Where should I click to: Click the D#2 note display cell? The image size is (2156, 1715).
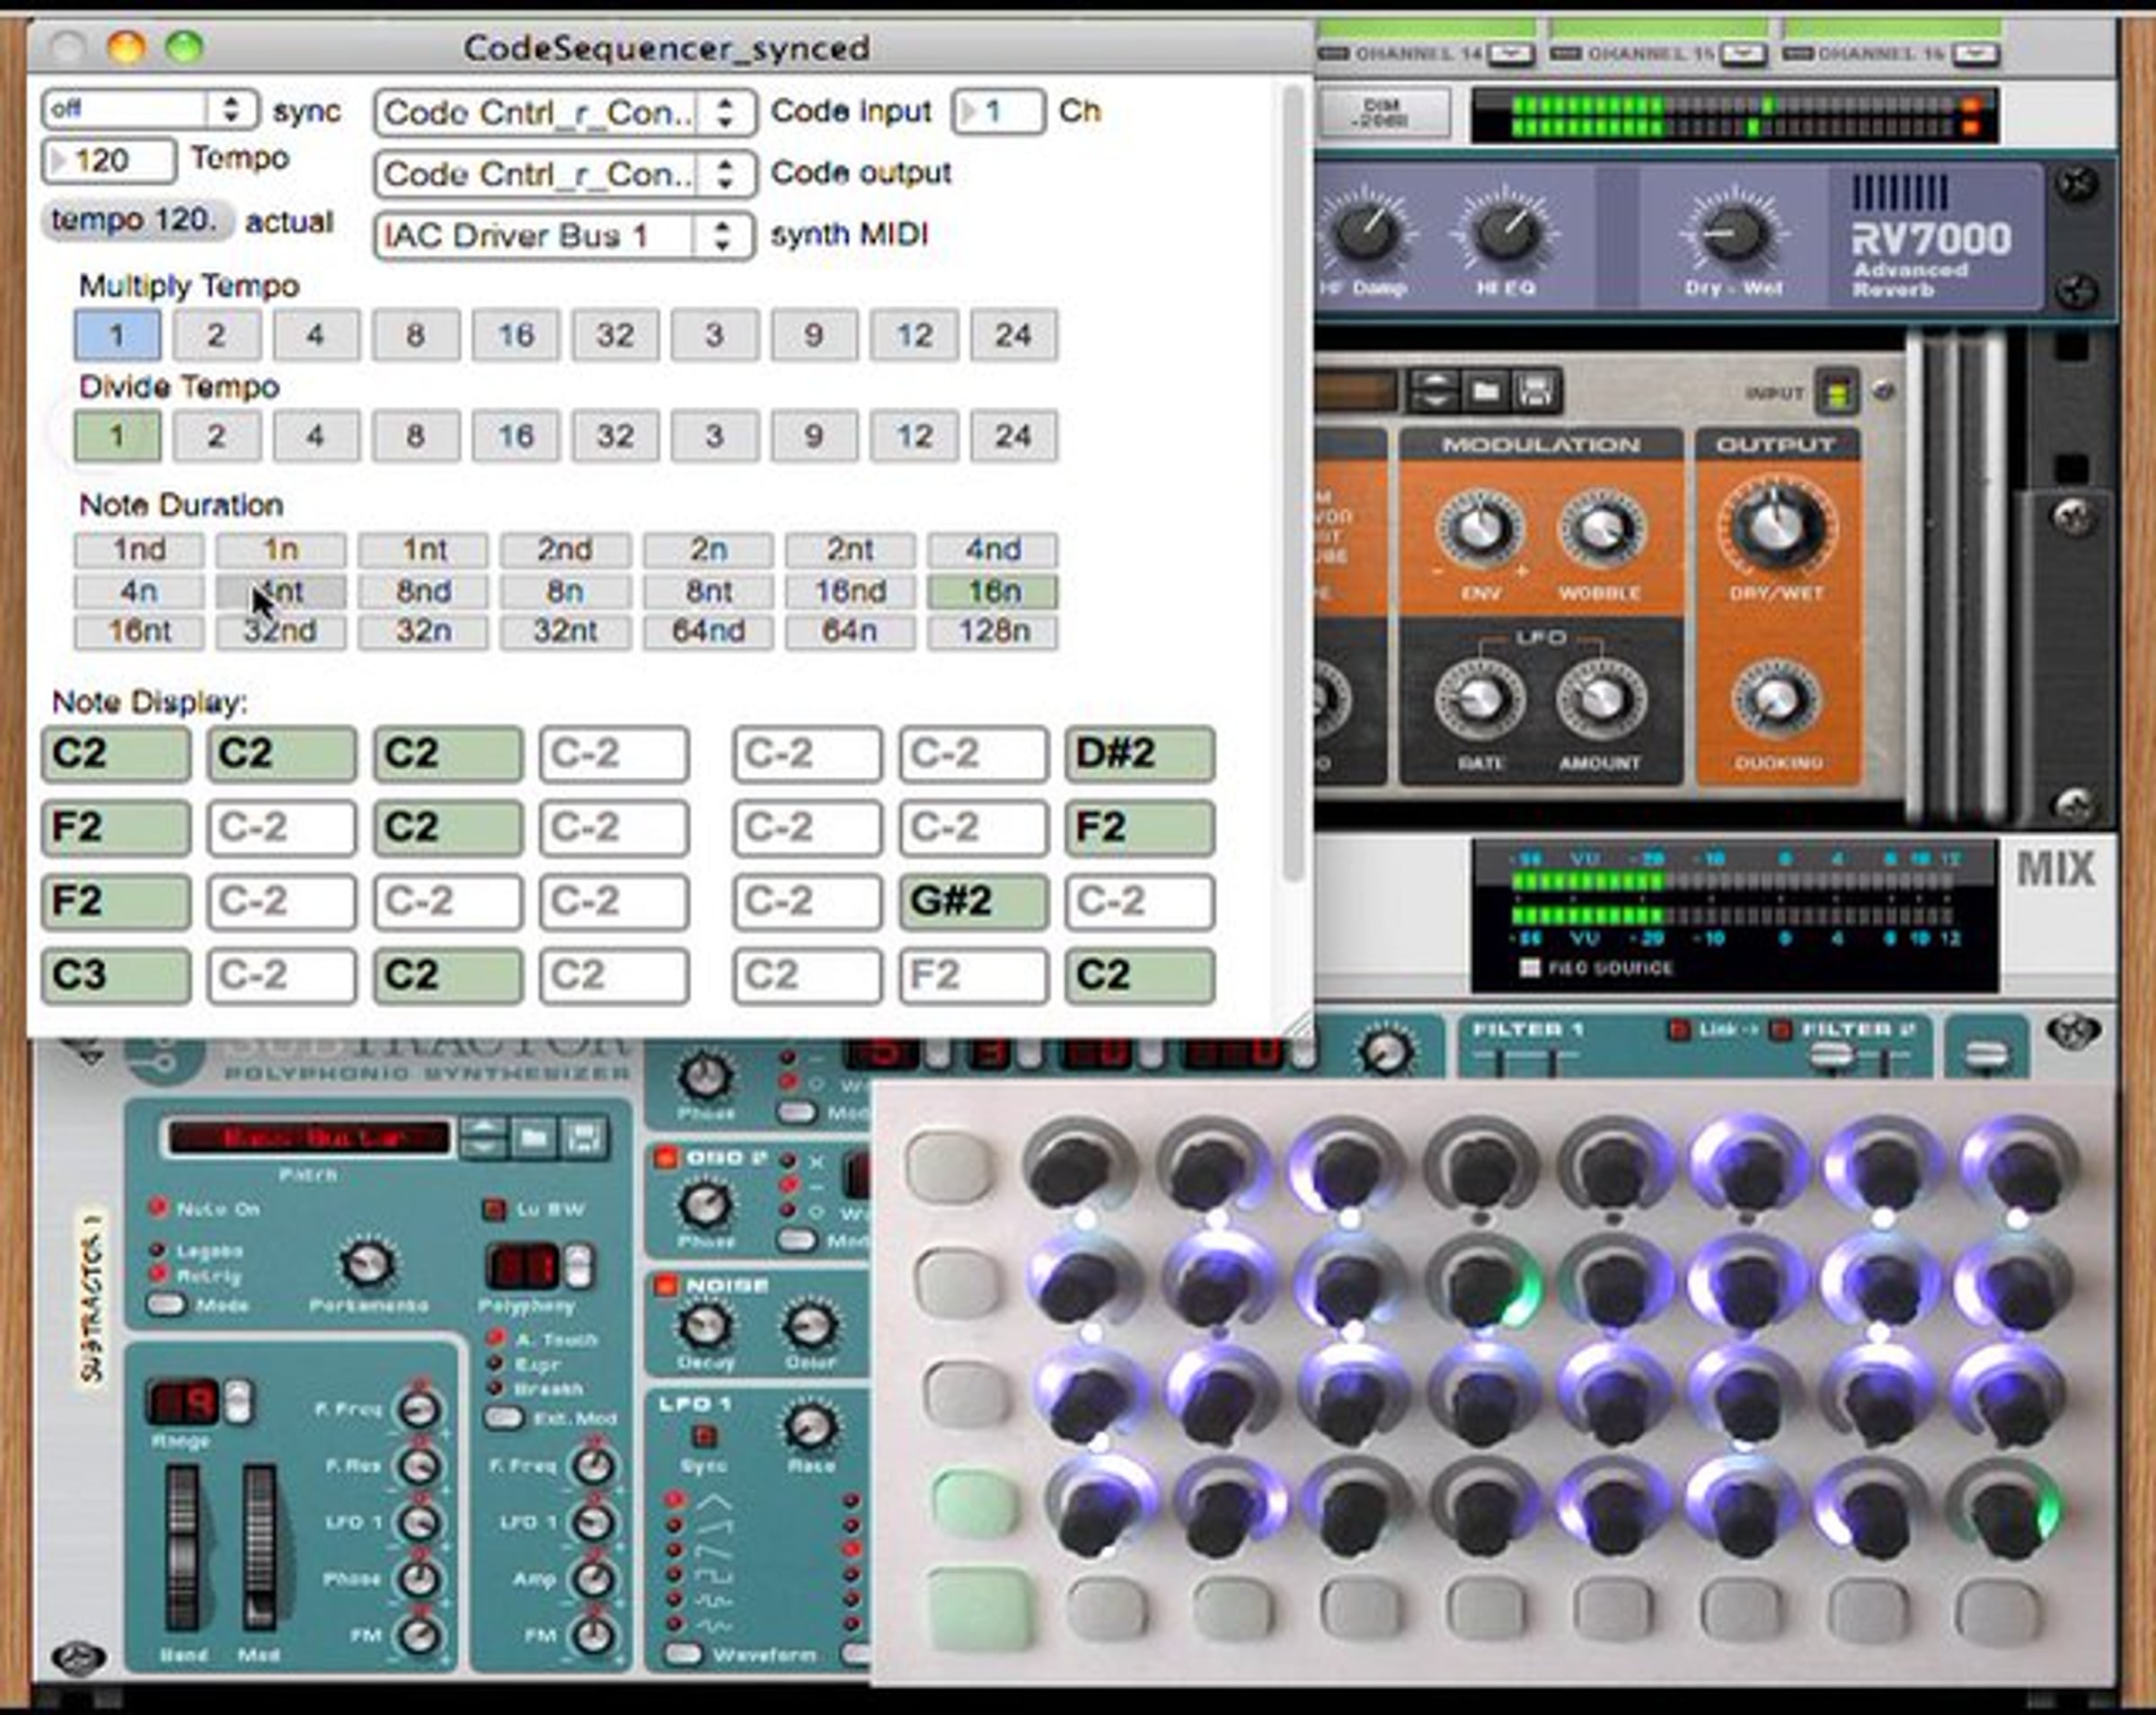[x=1139, y=754]
